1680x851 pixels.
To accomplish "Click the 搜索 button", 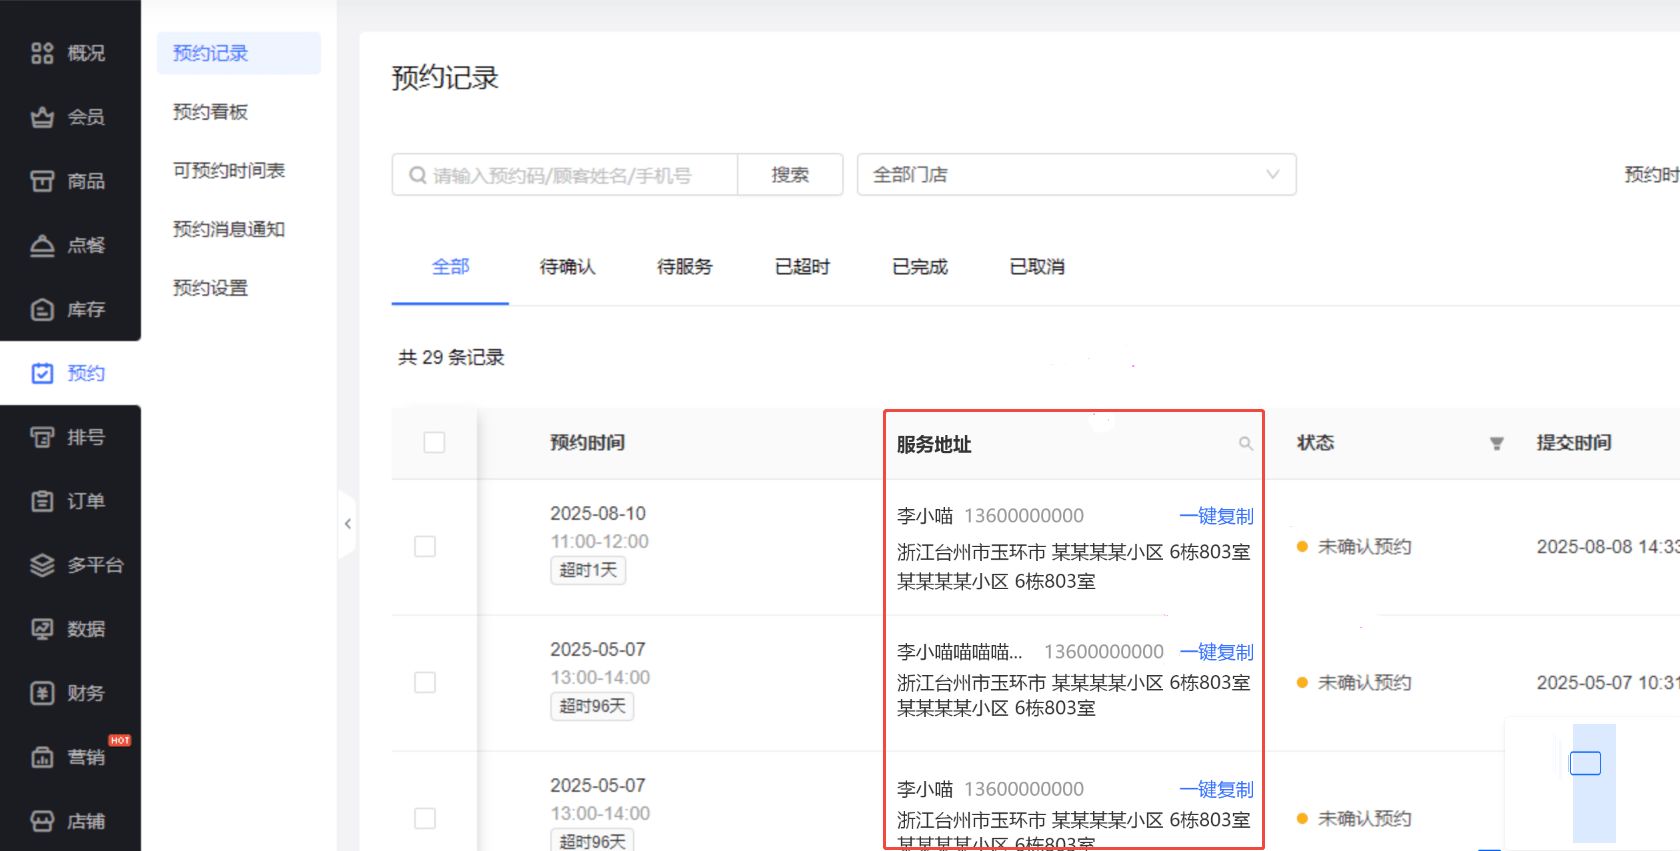I will [x=789, y=174].
